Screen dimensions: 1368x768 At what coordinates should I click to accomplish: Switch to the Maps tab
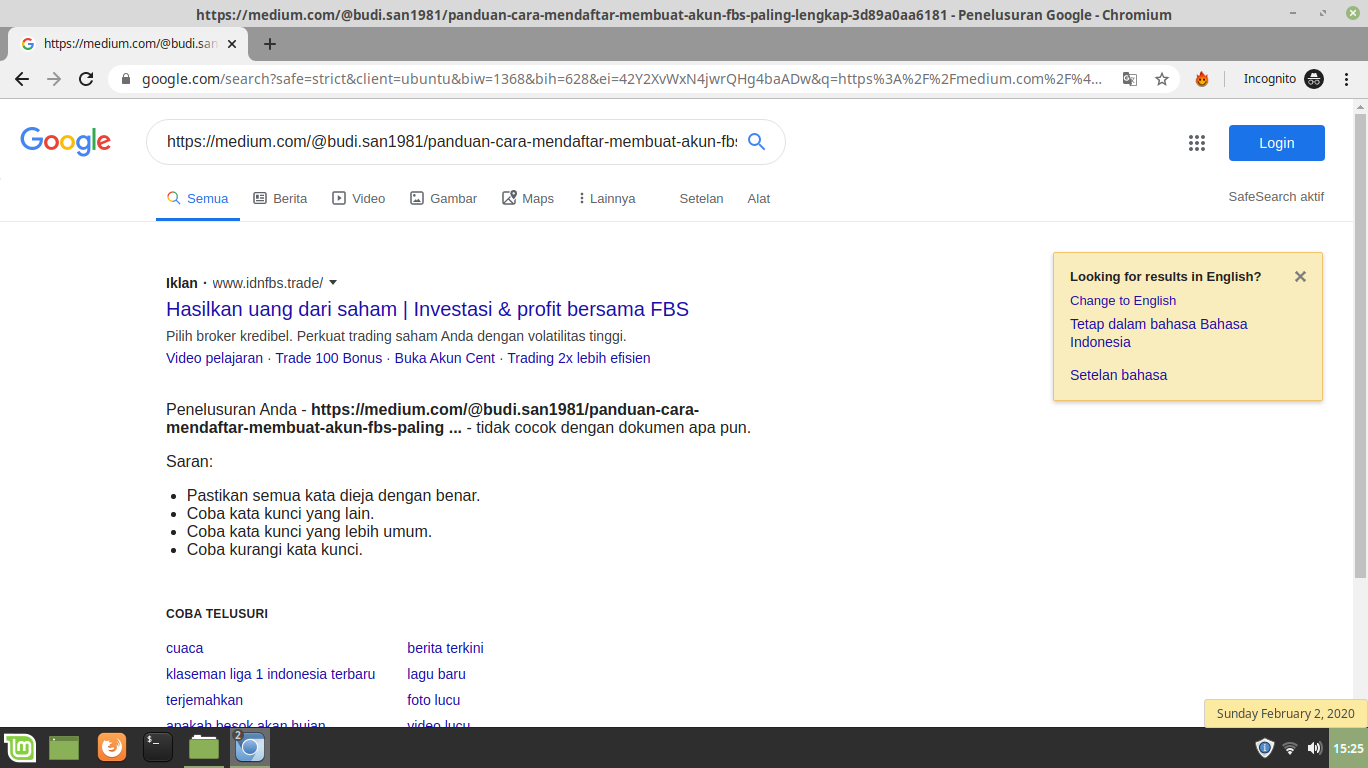527,198
